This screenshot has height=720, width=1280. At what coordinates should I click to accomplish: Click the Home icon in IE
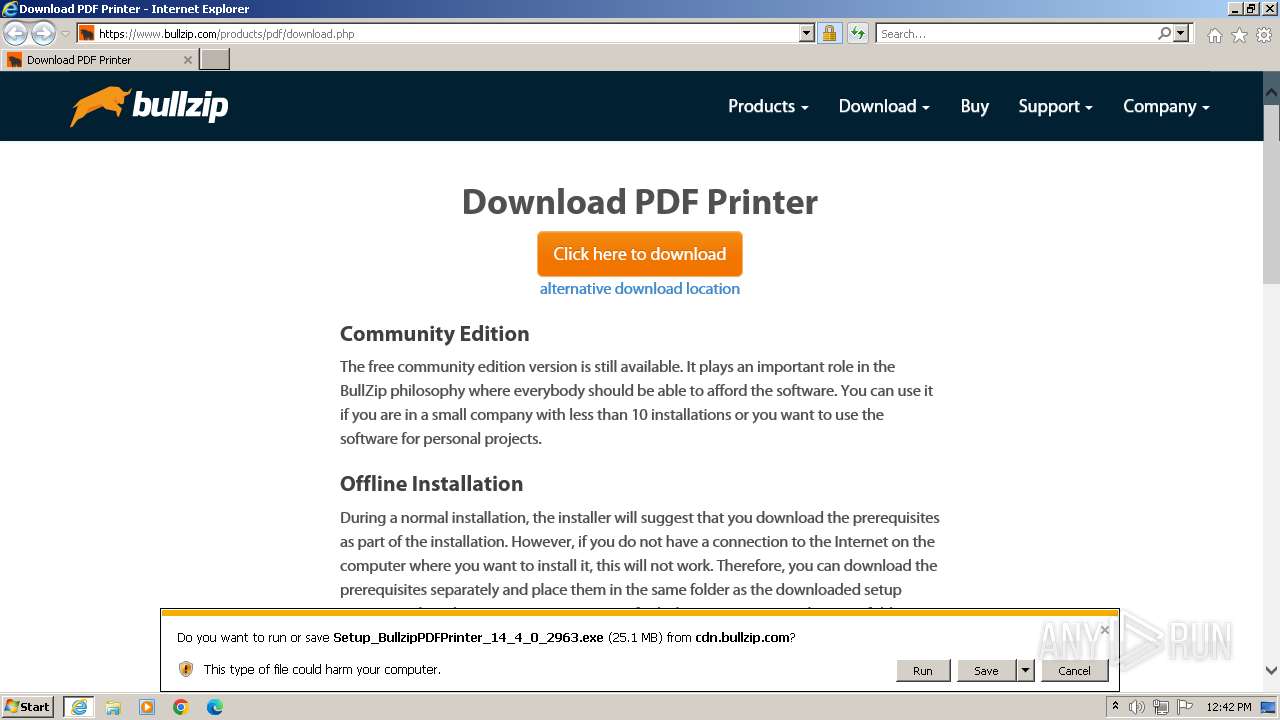(1214, 35)
